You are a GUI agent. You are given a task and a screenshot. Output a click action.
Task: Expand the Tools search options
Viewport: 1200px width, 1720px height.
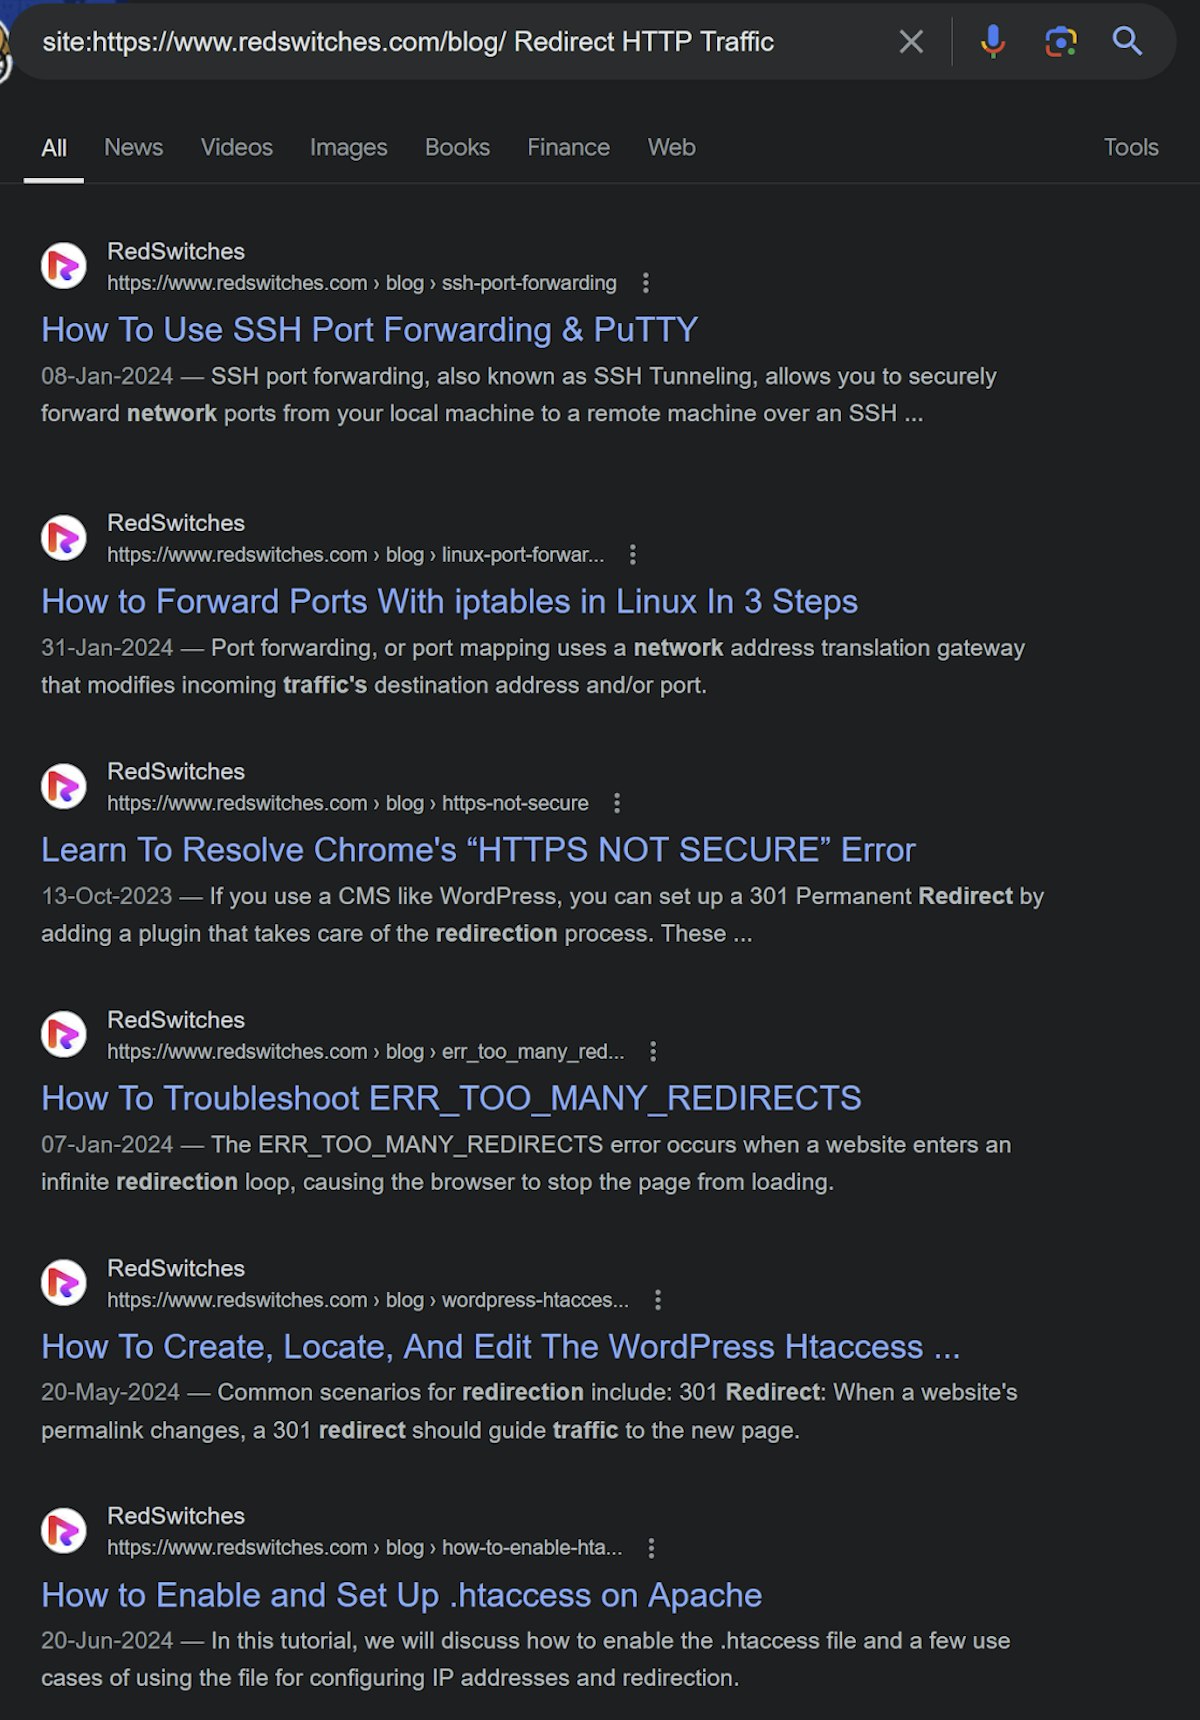pyautogui.click(x=1131, y=147)
